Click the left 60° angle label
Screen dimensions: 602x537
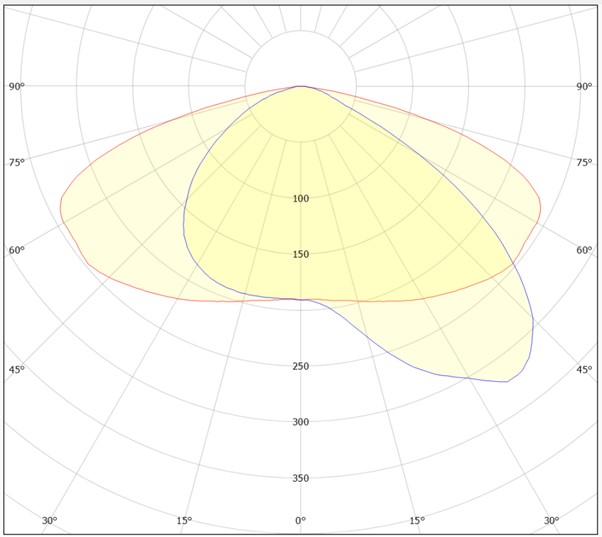(x=17, y=250)
